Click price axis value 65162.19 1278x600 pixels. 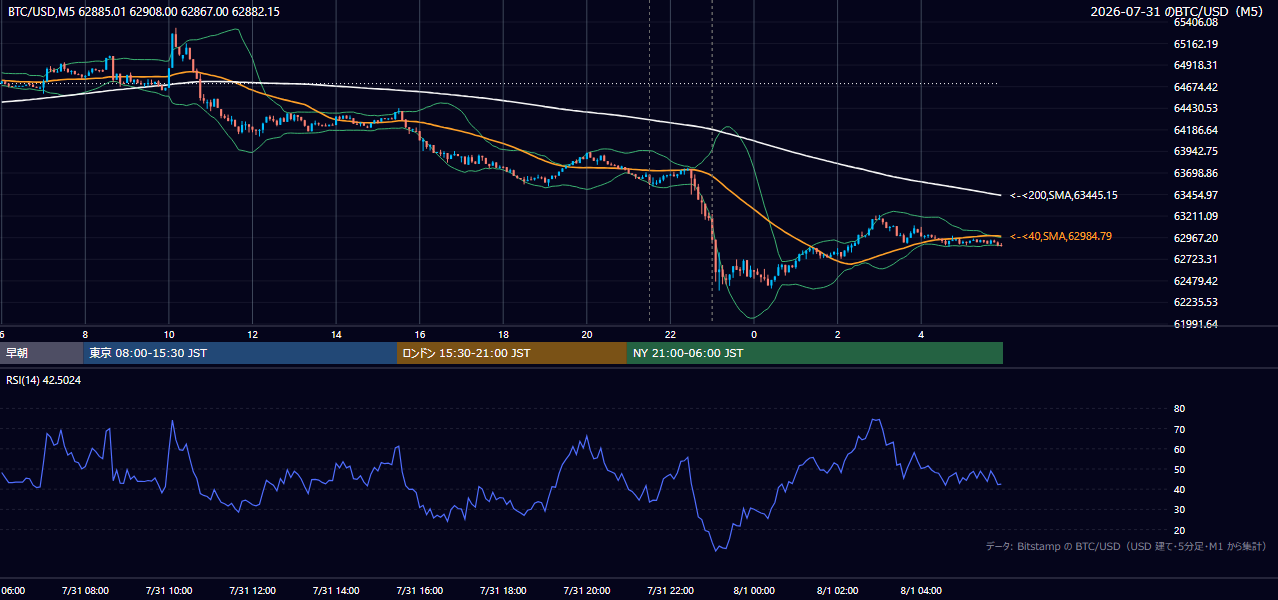point(1195,44)
